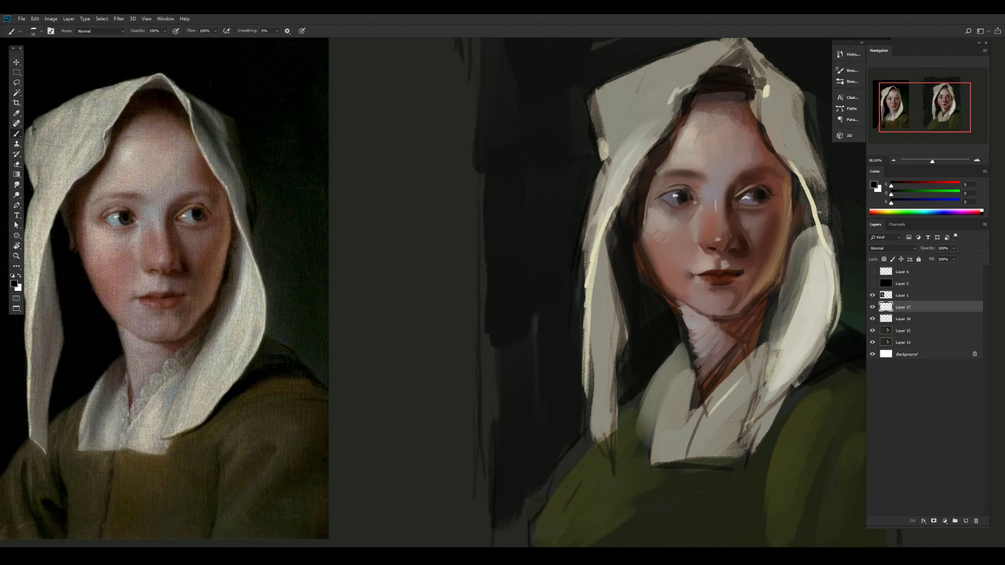Open the File menu
1005x565 pixels.
coord(21,19)
